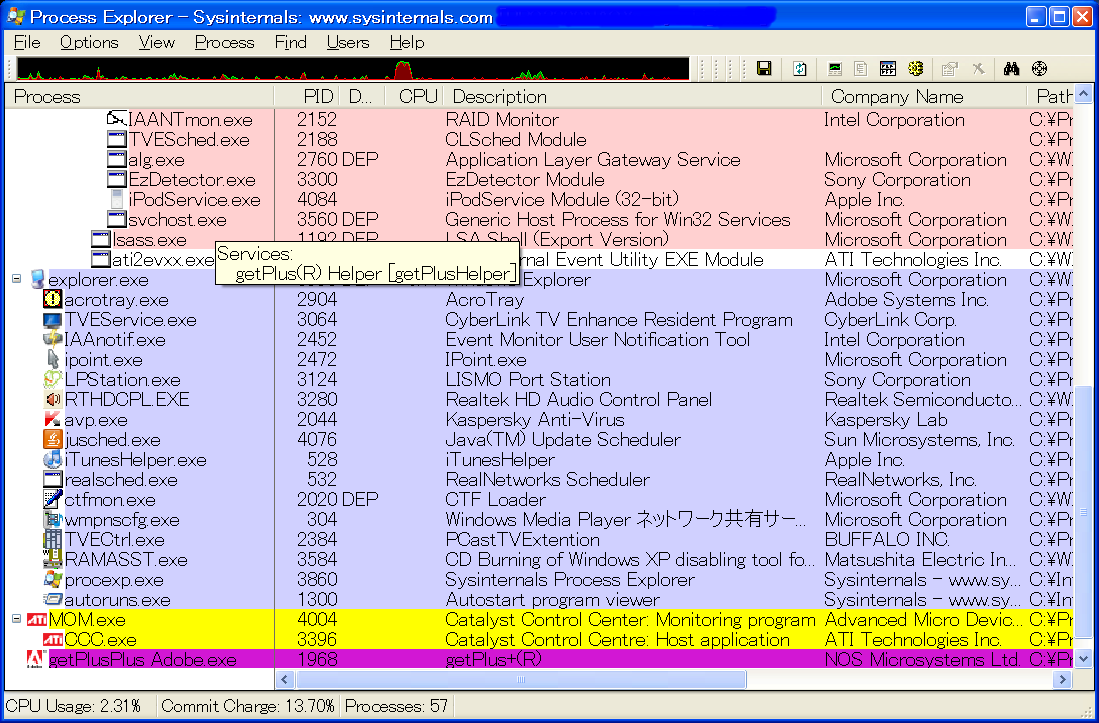
Task: Open the Options menu
Action: coord(89,43)
